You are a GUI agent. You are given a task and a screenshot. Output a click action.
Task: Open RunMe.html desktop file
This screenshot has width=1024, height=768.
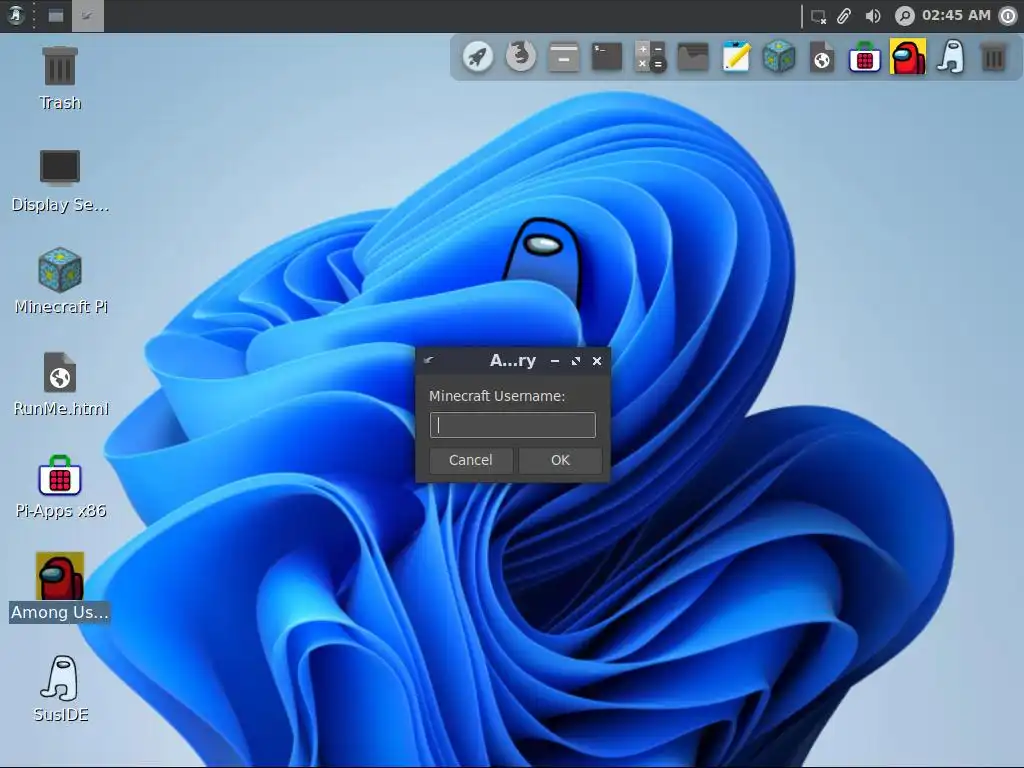[60, 385]
